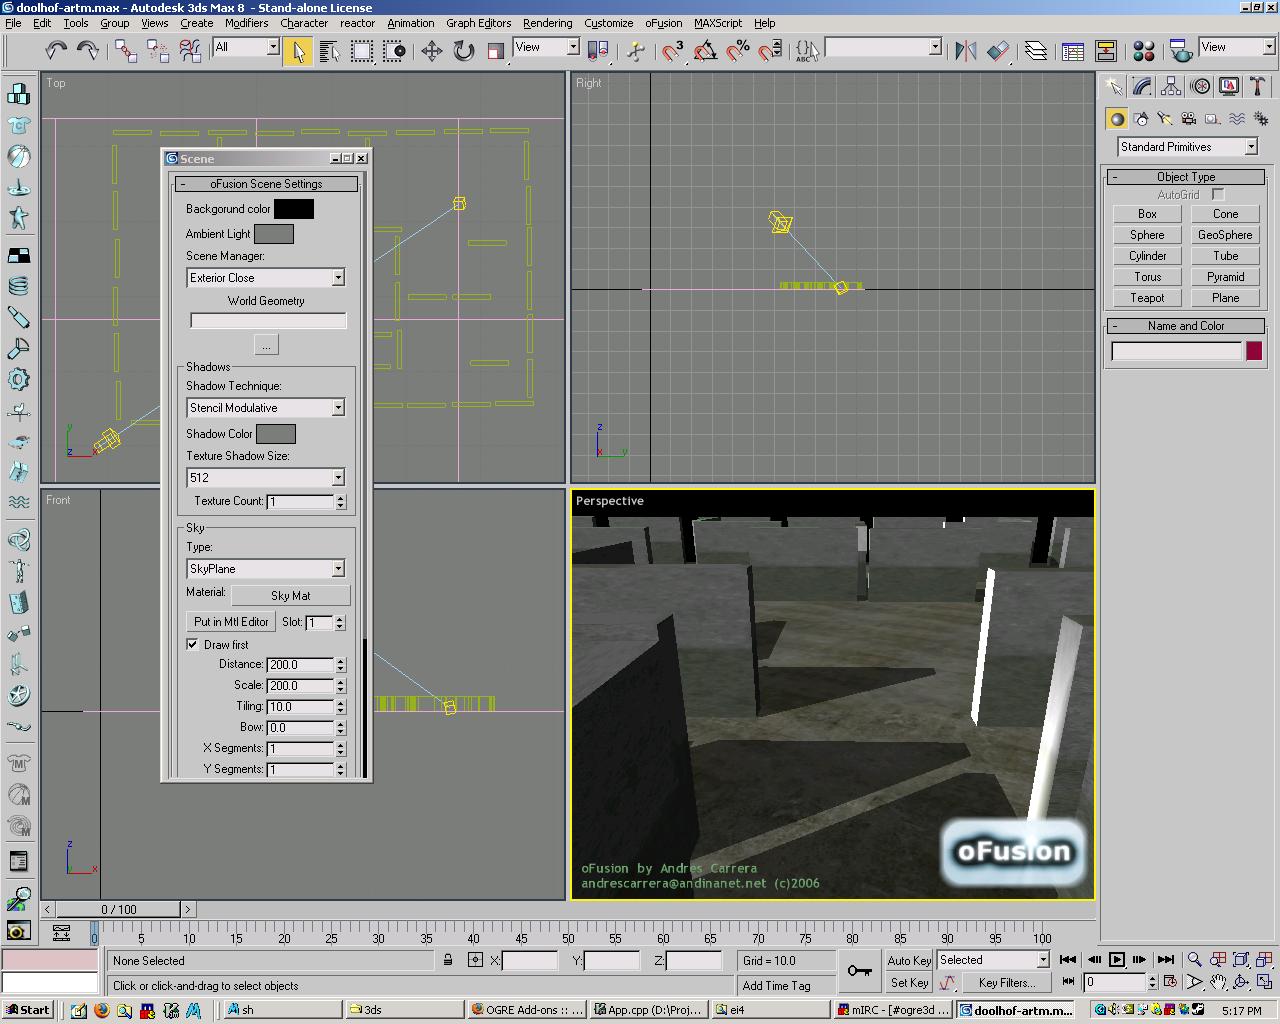Open the oFusion menu
This screenshot has height=1024, width=1280.
pos(663,23)
